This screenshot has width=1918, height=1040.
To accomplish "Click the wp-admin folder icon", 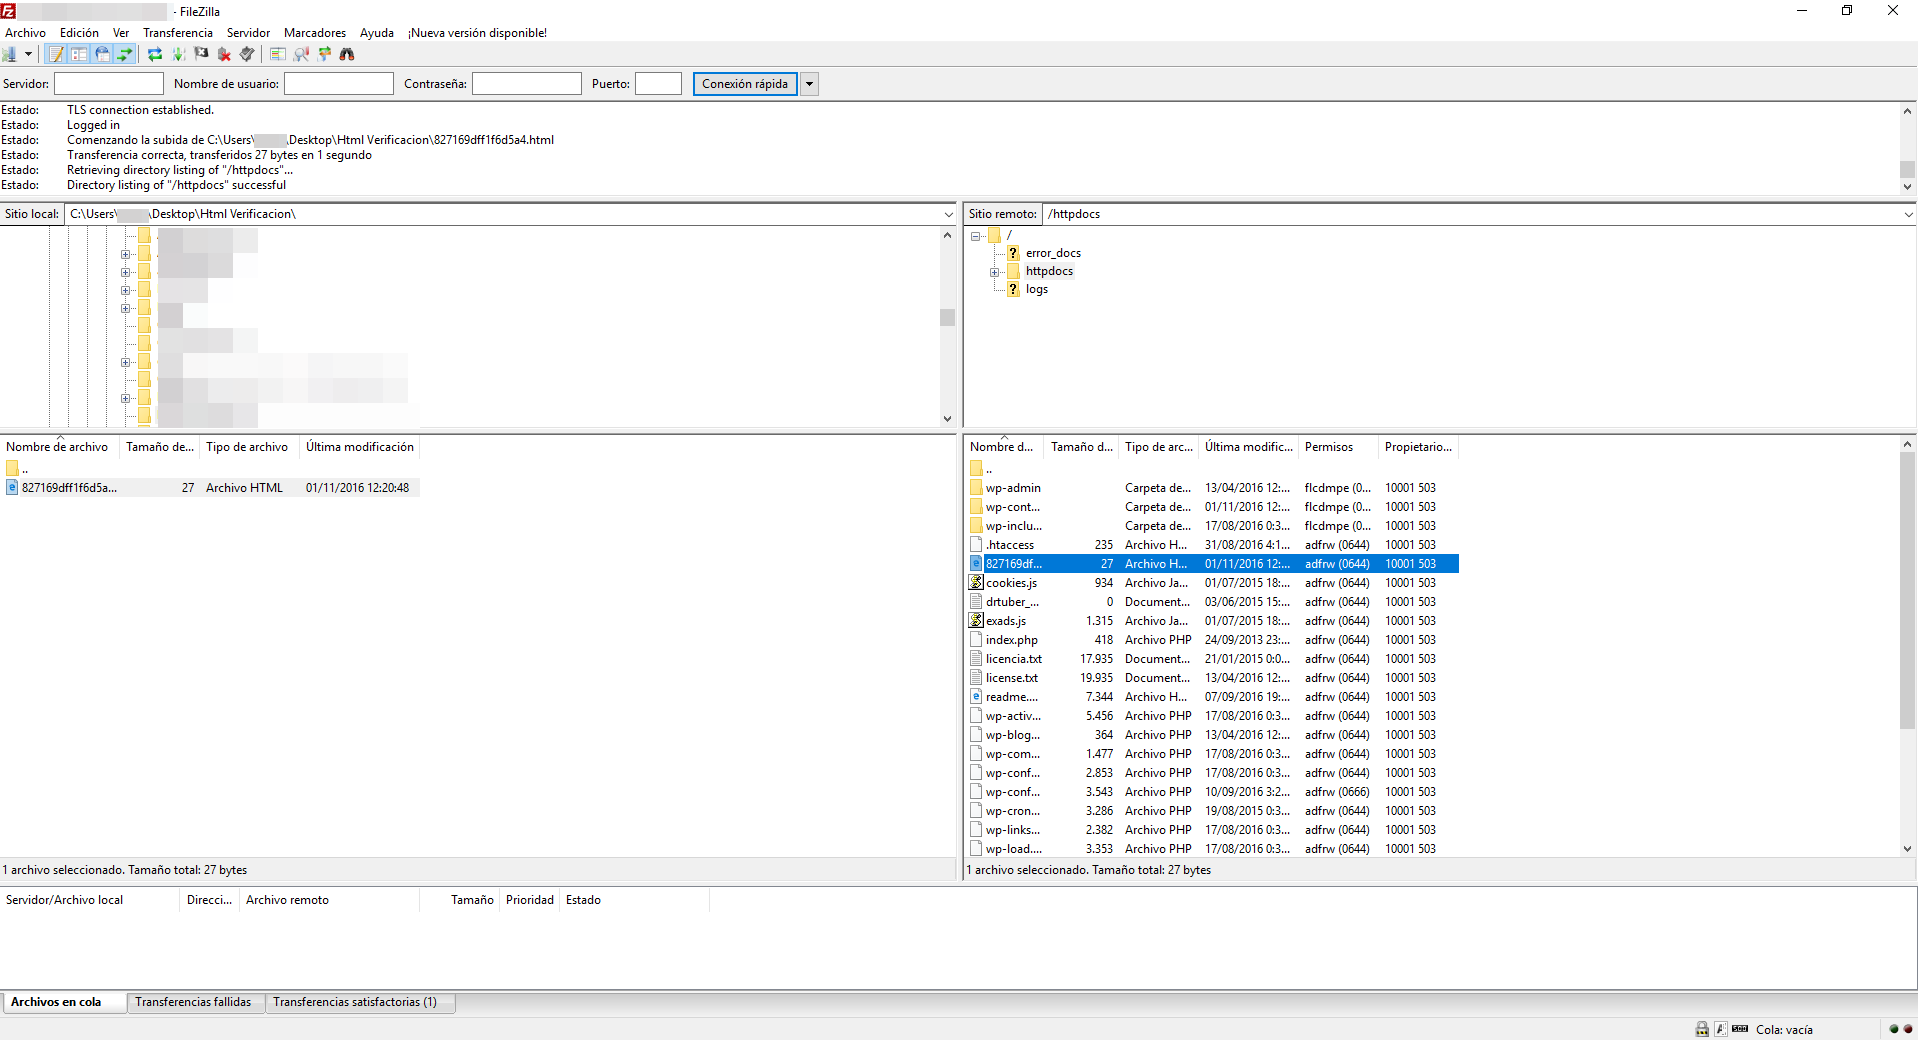I will [x=976, y=488].
